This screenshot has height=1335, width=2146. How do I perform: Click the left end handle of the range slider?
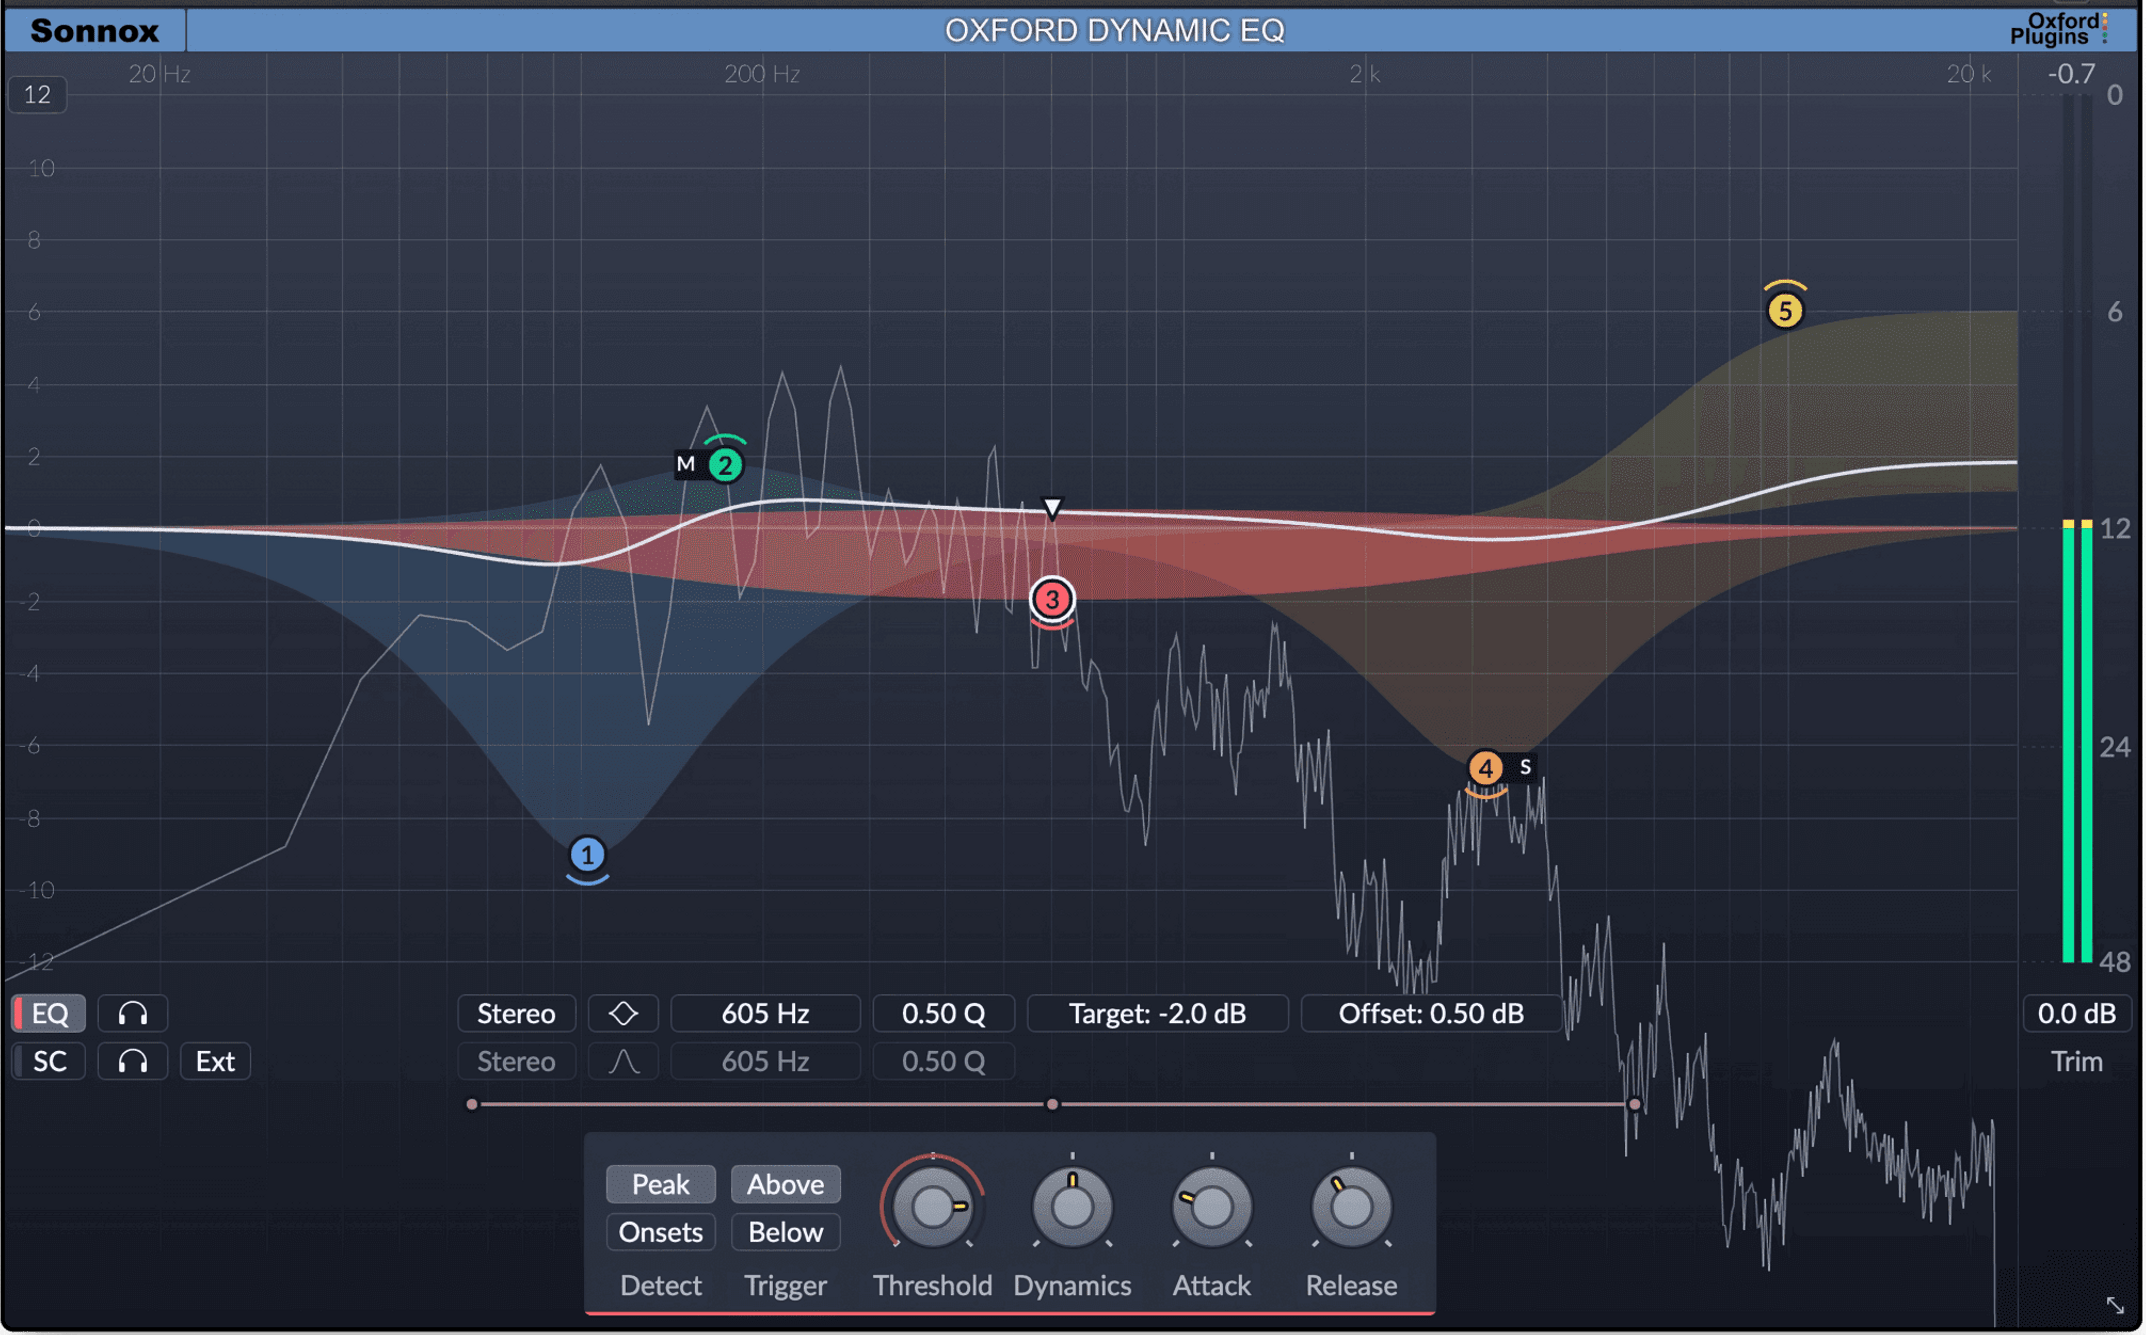coord(472,1104)
